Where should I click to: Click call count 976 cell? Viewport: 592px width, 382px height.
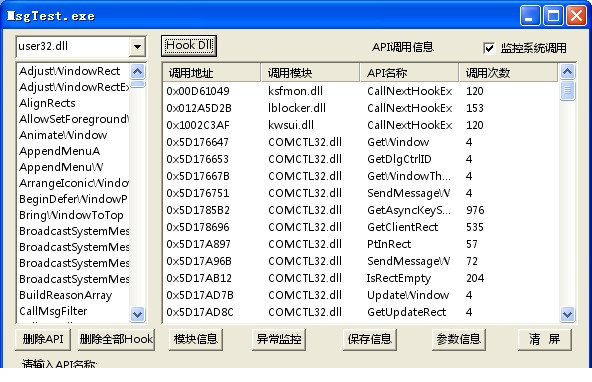[x=475, y=210]
